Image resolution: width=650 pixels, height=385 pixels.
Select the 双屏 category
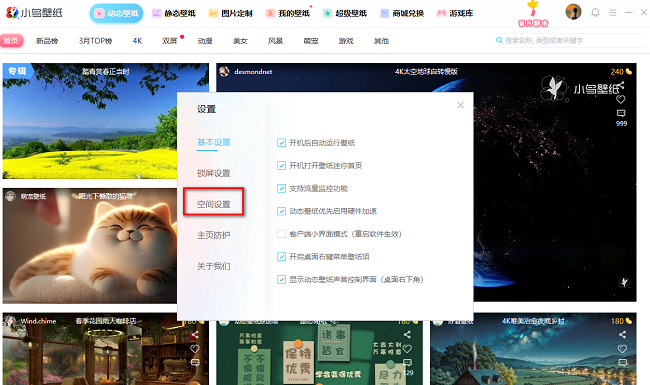click(170, 41)
